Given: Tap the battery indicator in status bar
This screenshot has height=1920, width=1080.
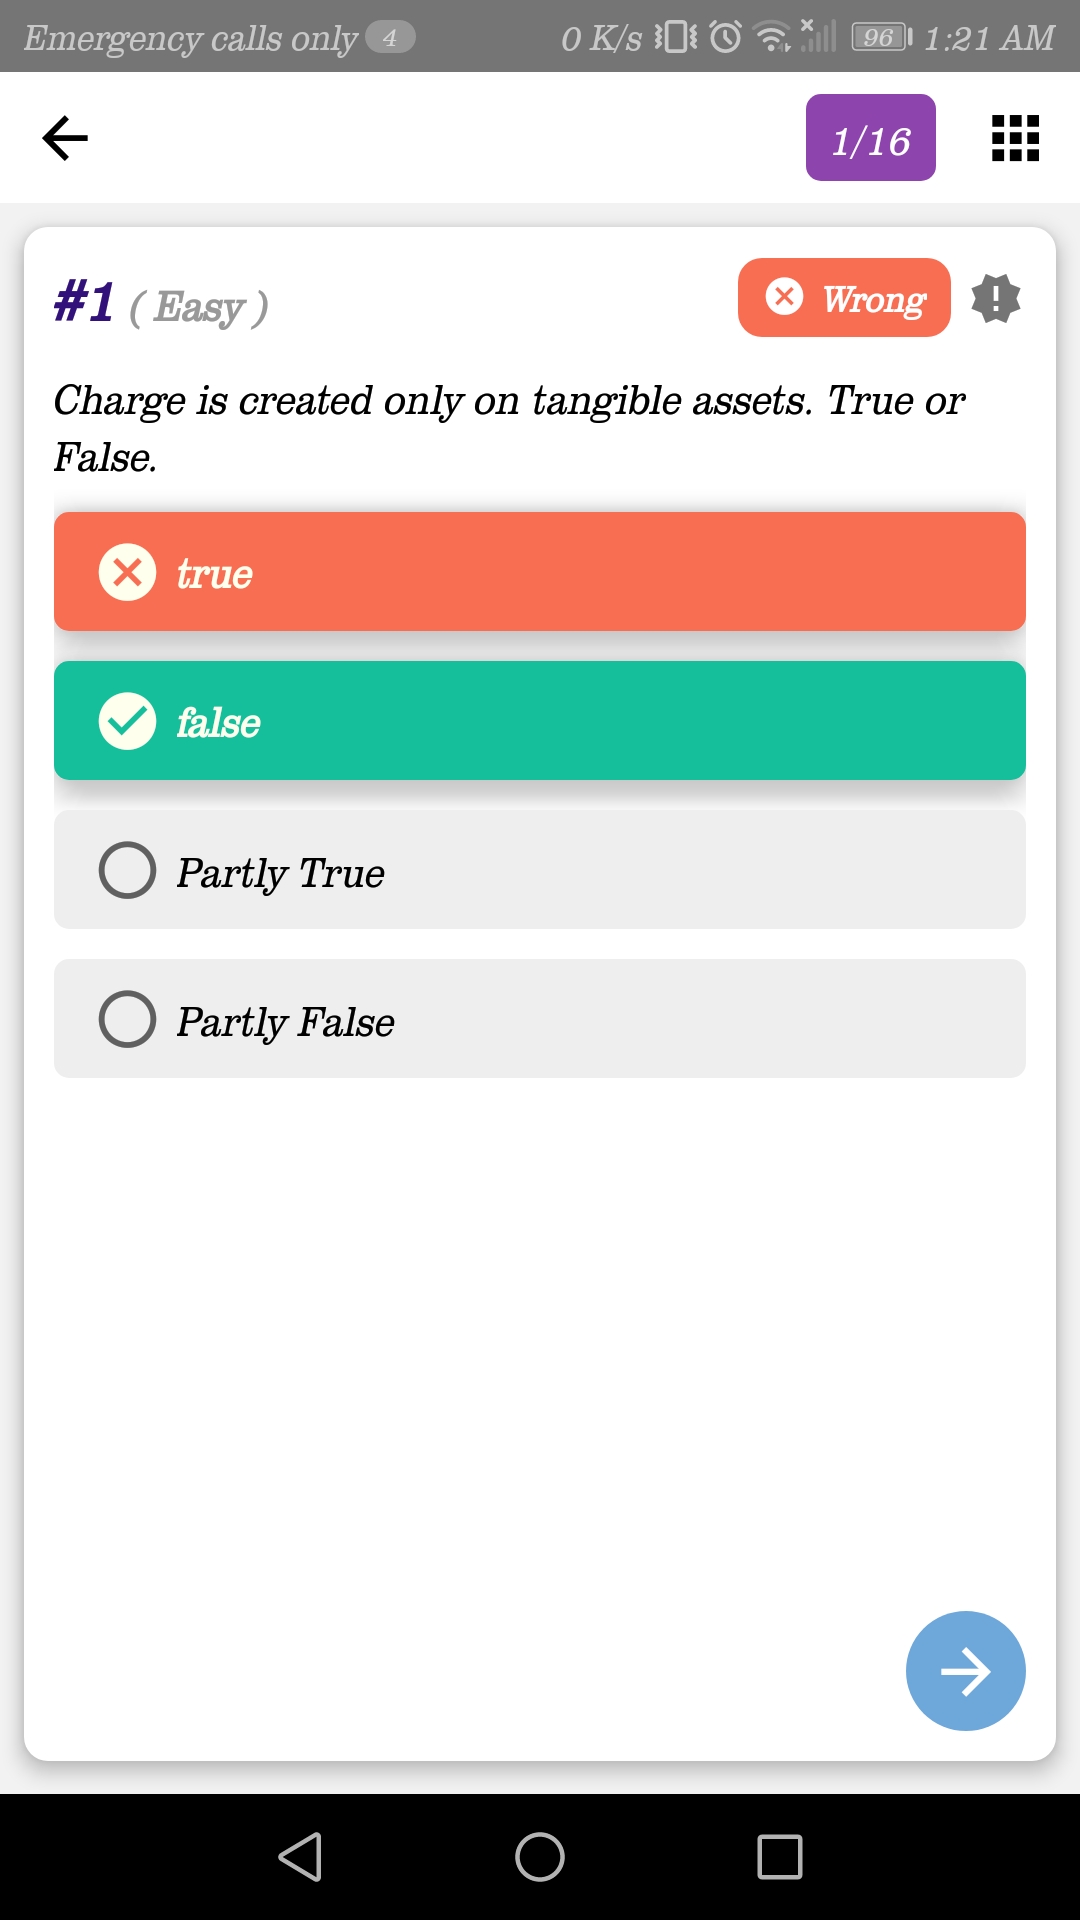Looking at the screenshot, I should pyautogui.click(x=881, y=38).
